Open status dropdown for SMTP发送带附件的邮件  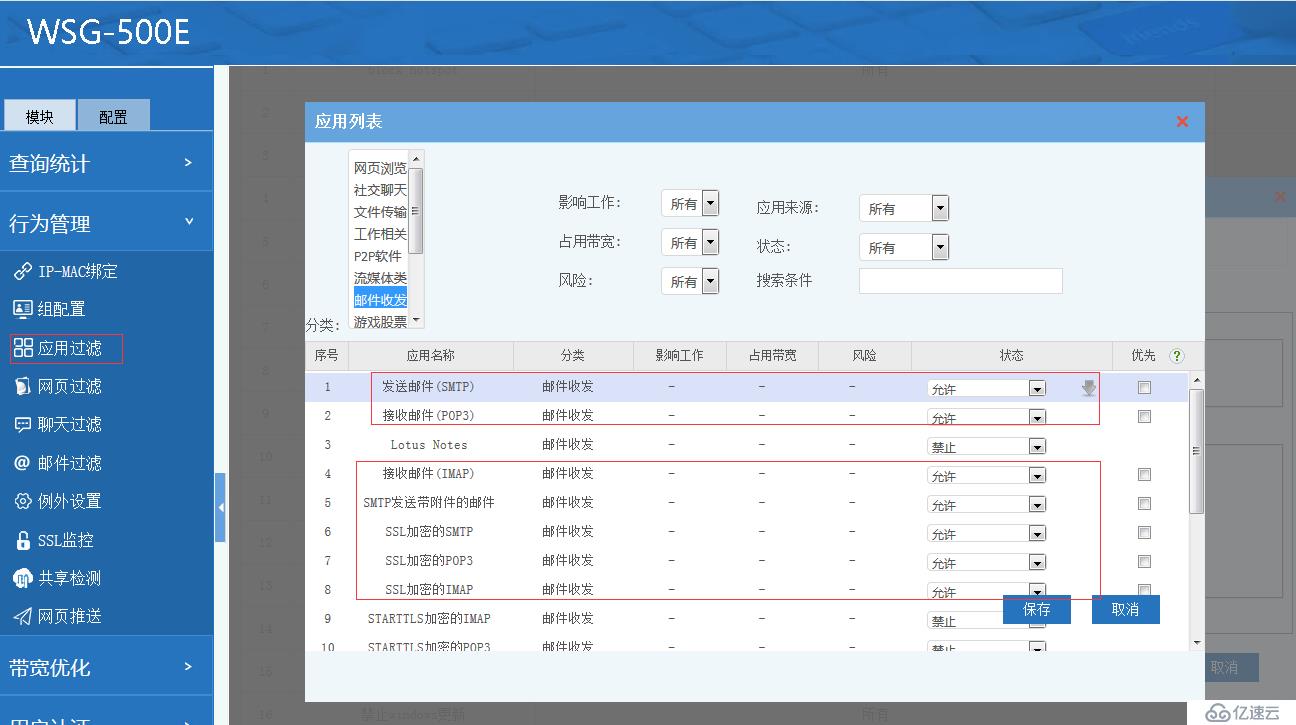click(x=987, y=505)
